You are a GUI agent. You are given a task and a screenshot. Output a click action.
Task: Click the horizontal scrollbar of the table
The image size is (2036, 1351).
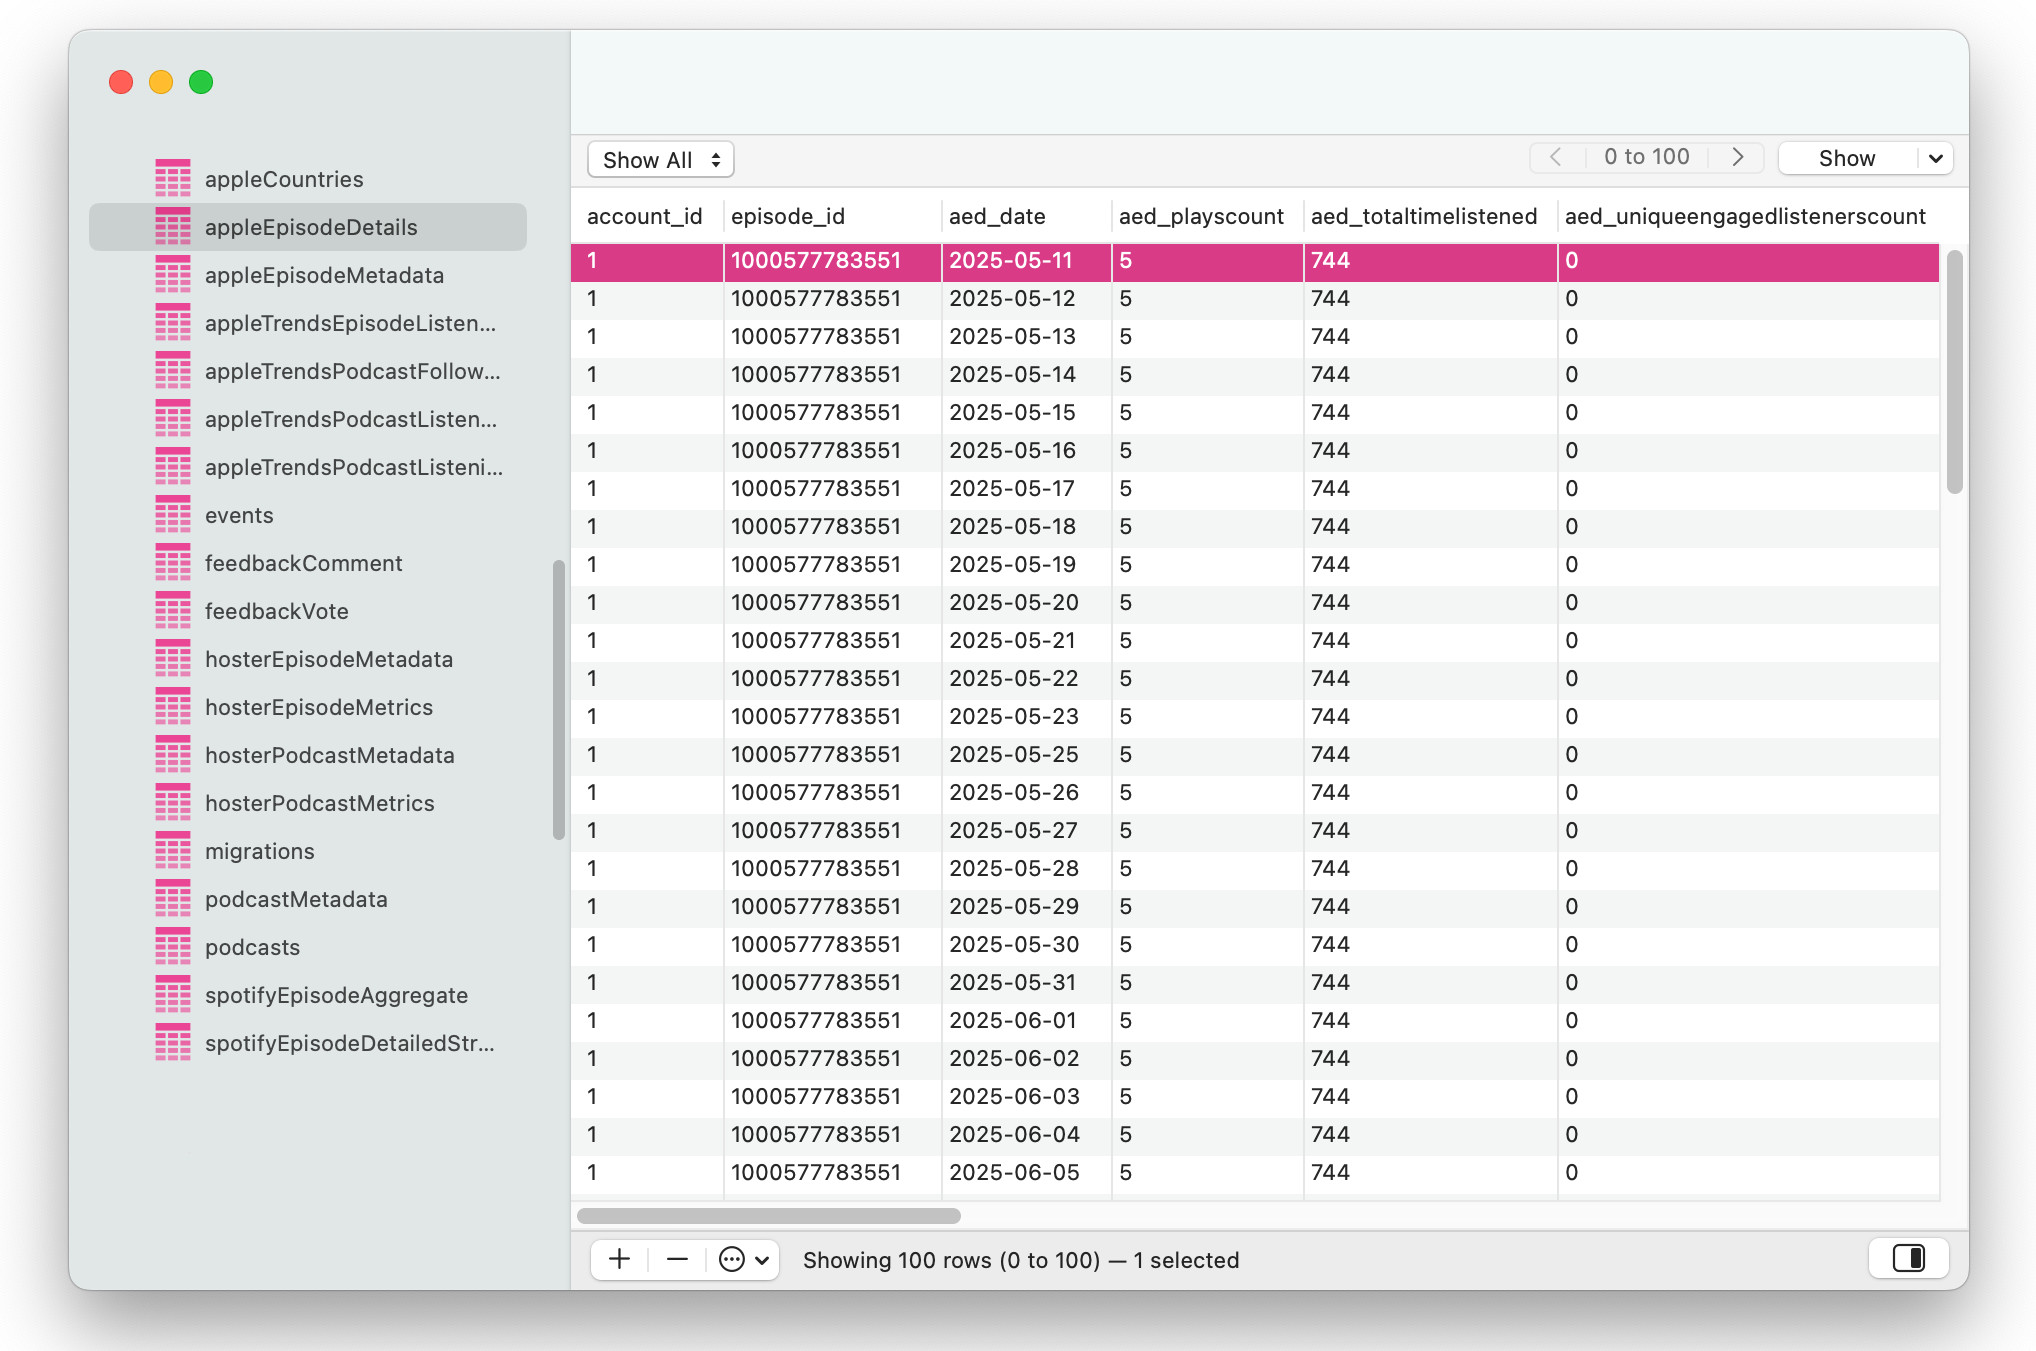(768, 1216)
